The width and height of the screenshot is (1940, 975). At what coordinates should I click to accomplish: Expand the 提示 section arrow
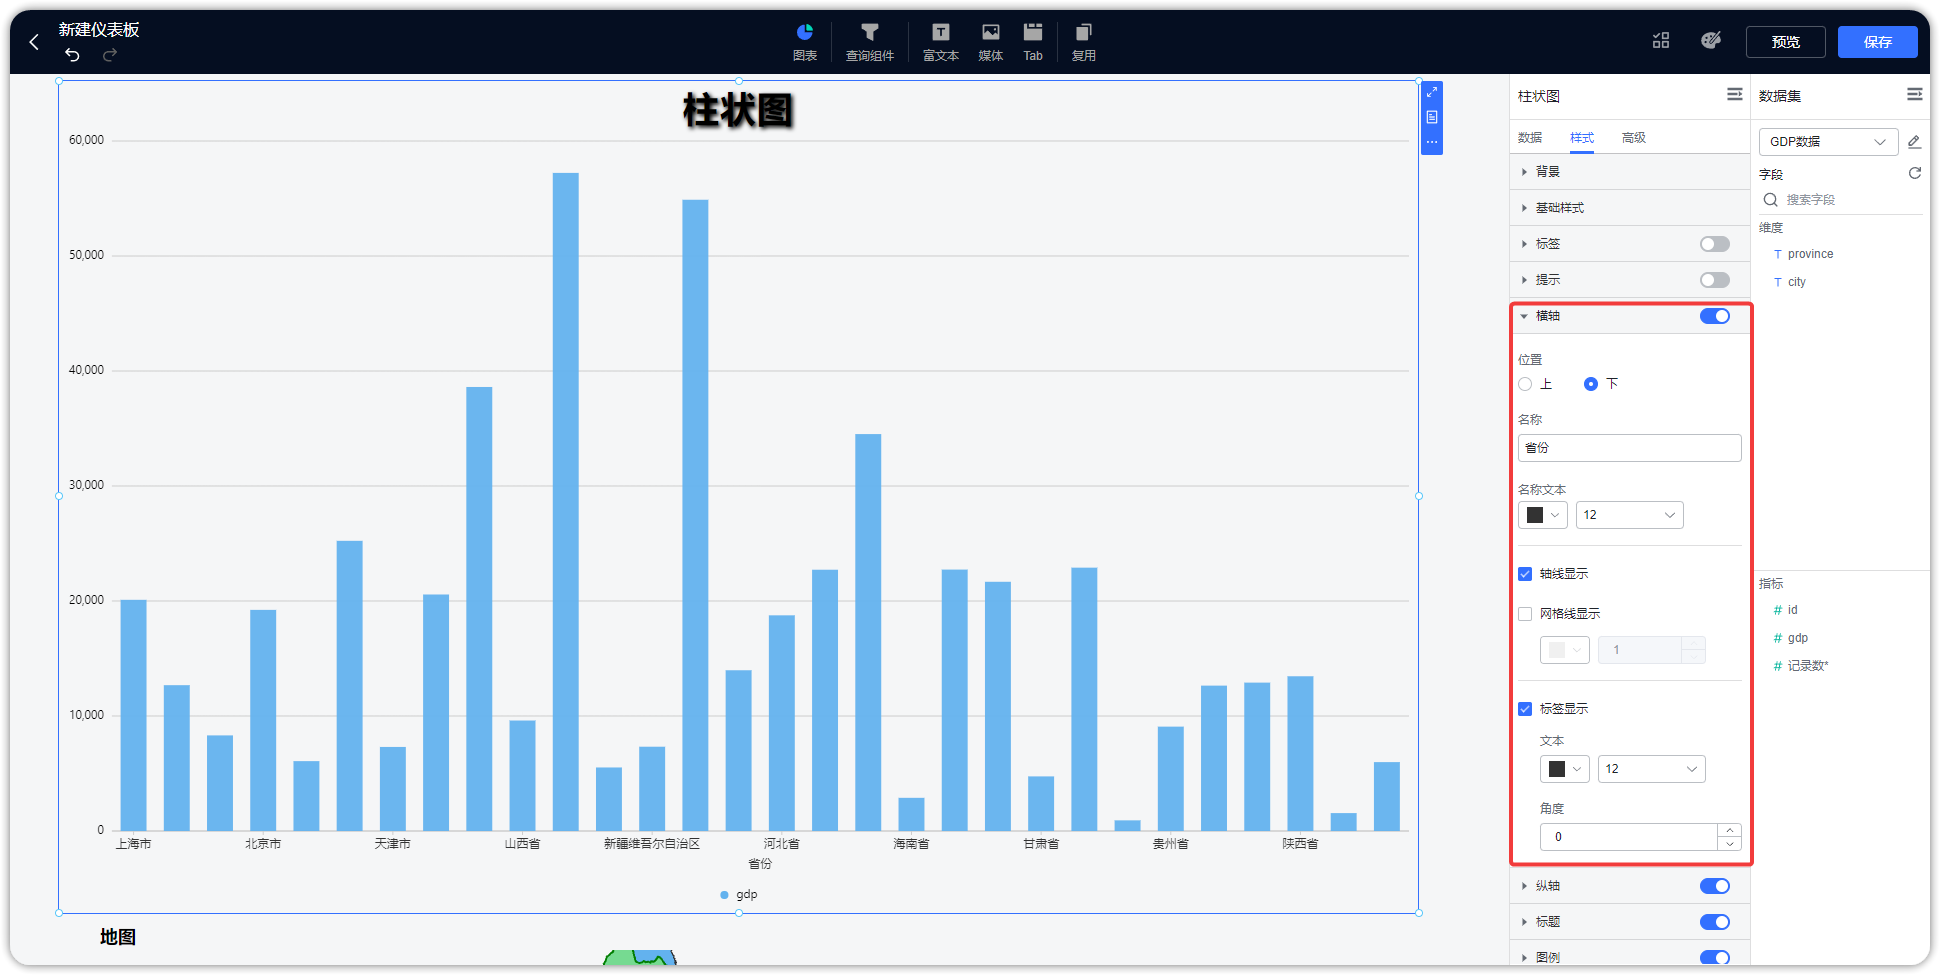[1524, 280]
